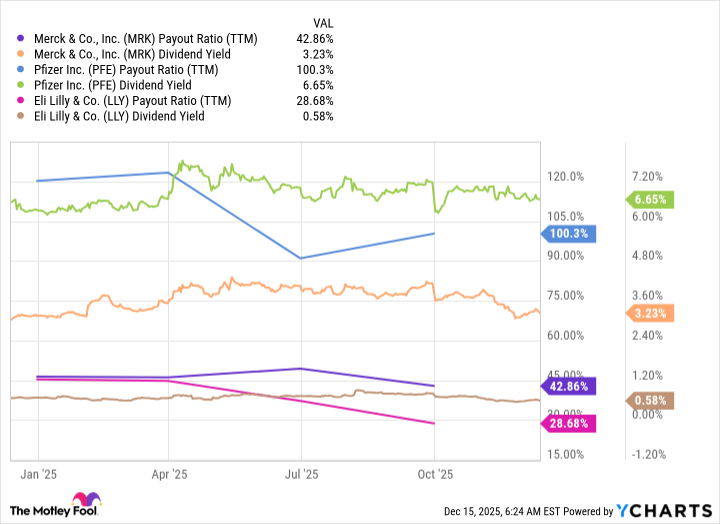The image size is (720, 524).
Task: Click the green Pfizer Dividend Yield legend dot
Action: 22,85
